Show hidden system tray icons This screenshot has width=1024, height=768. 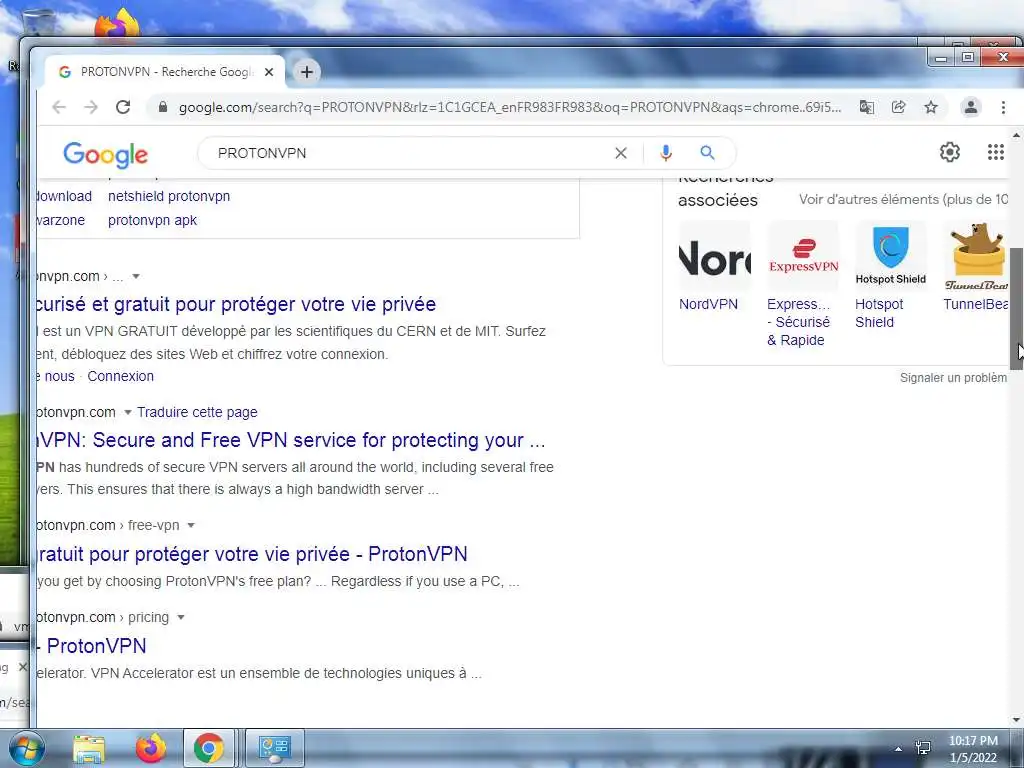coord(899,749)
